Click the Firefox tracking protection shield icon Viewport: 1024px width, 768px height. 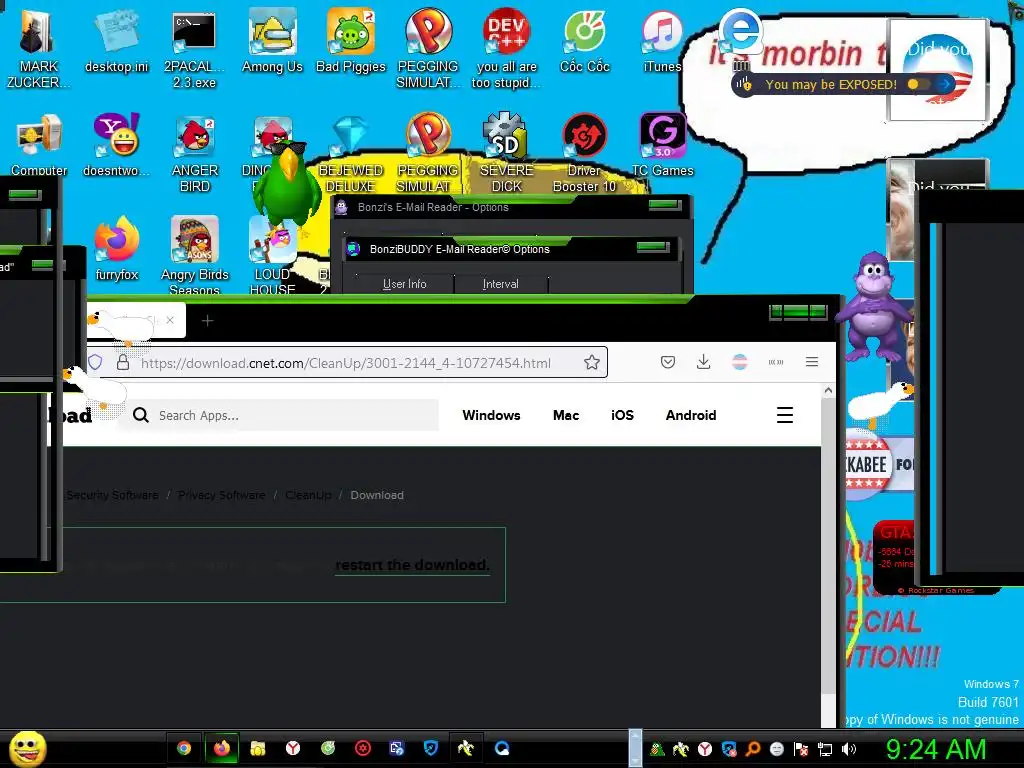coord(95,362)
